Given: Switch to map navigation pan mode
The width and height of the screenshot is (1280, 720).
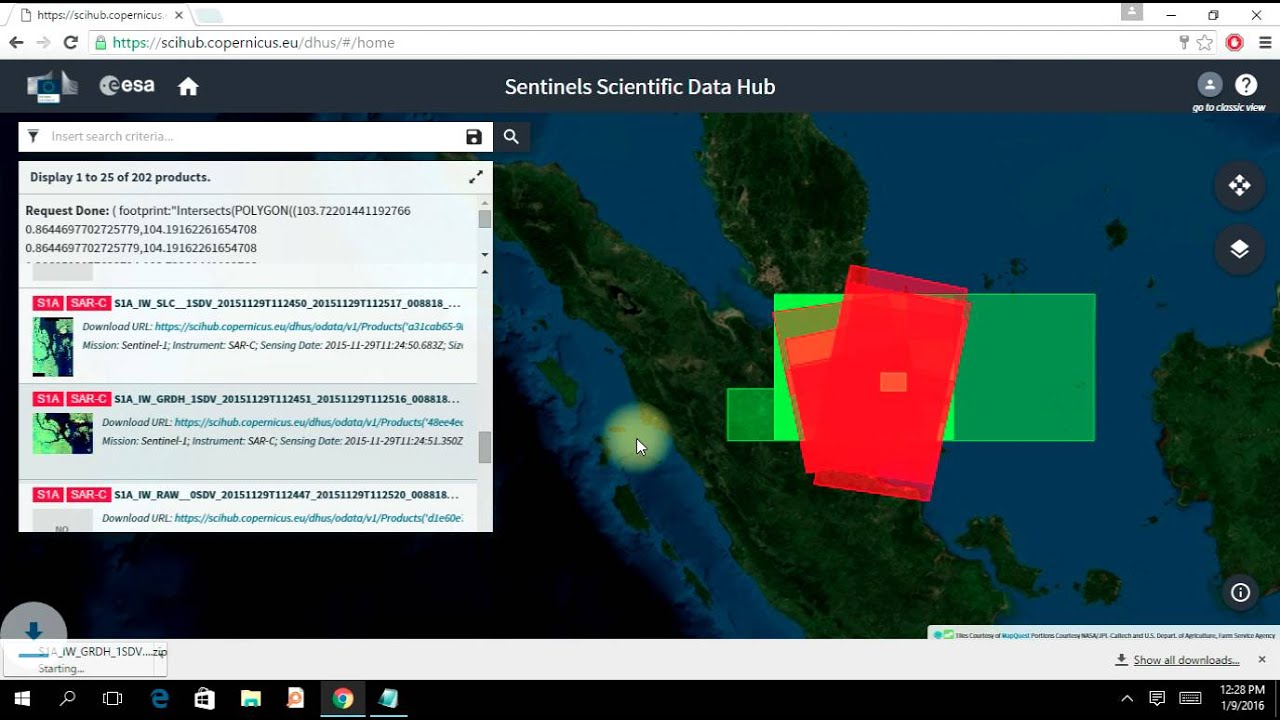Looking at the screenshot, I should 1240,185.
